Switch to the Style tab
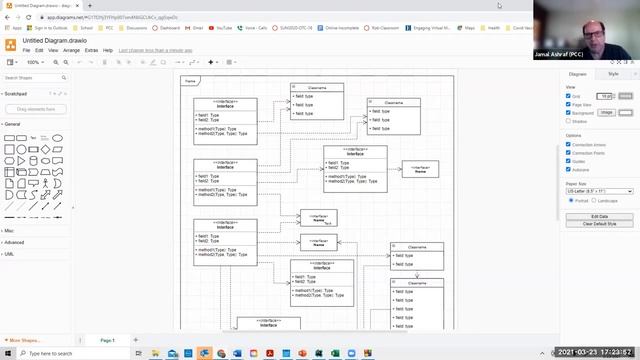Viewport: 640px width, 360px height. tap(613, 74)
